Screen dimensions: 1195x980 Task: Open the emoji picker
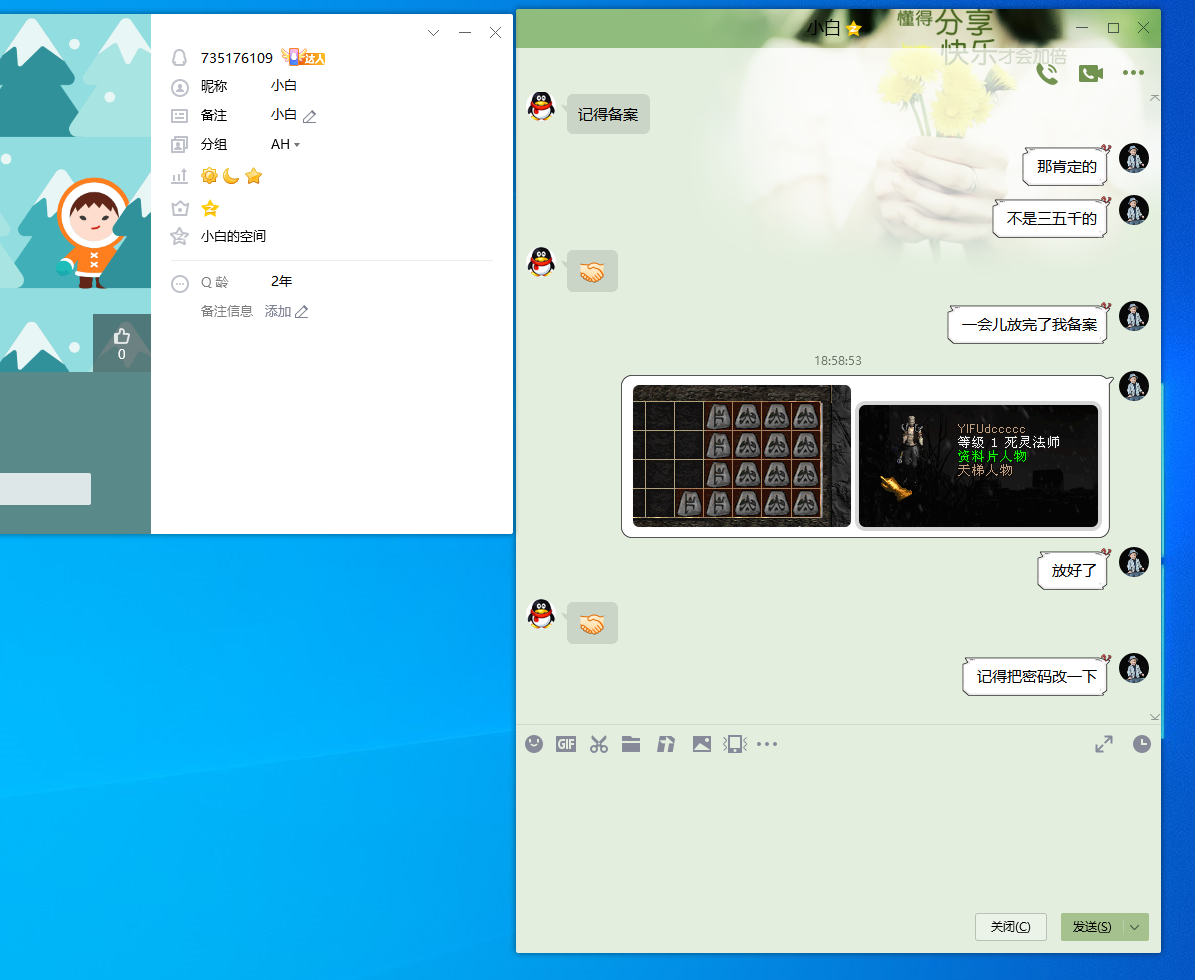pyautogui.click(x=534, y=744)
